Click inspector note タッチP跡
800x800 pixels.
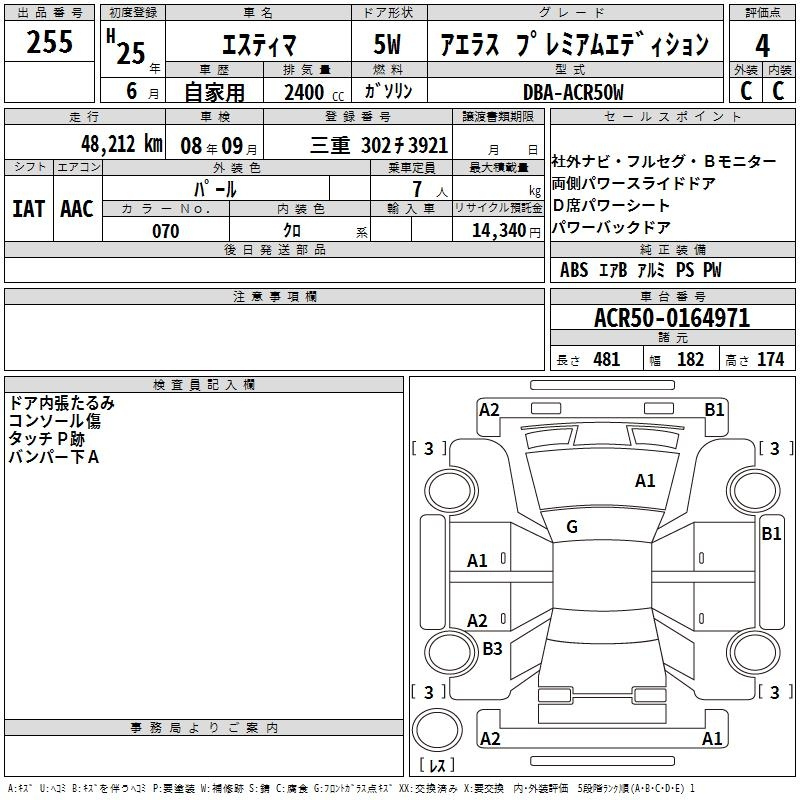(x=46, y=439)
